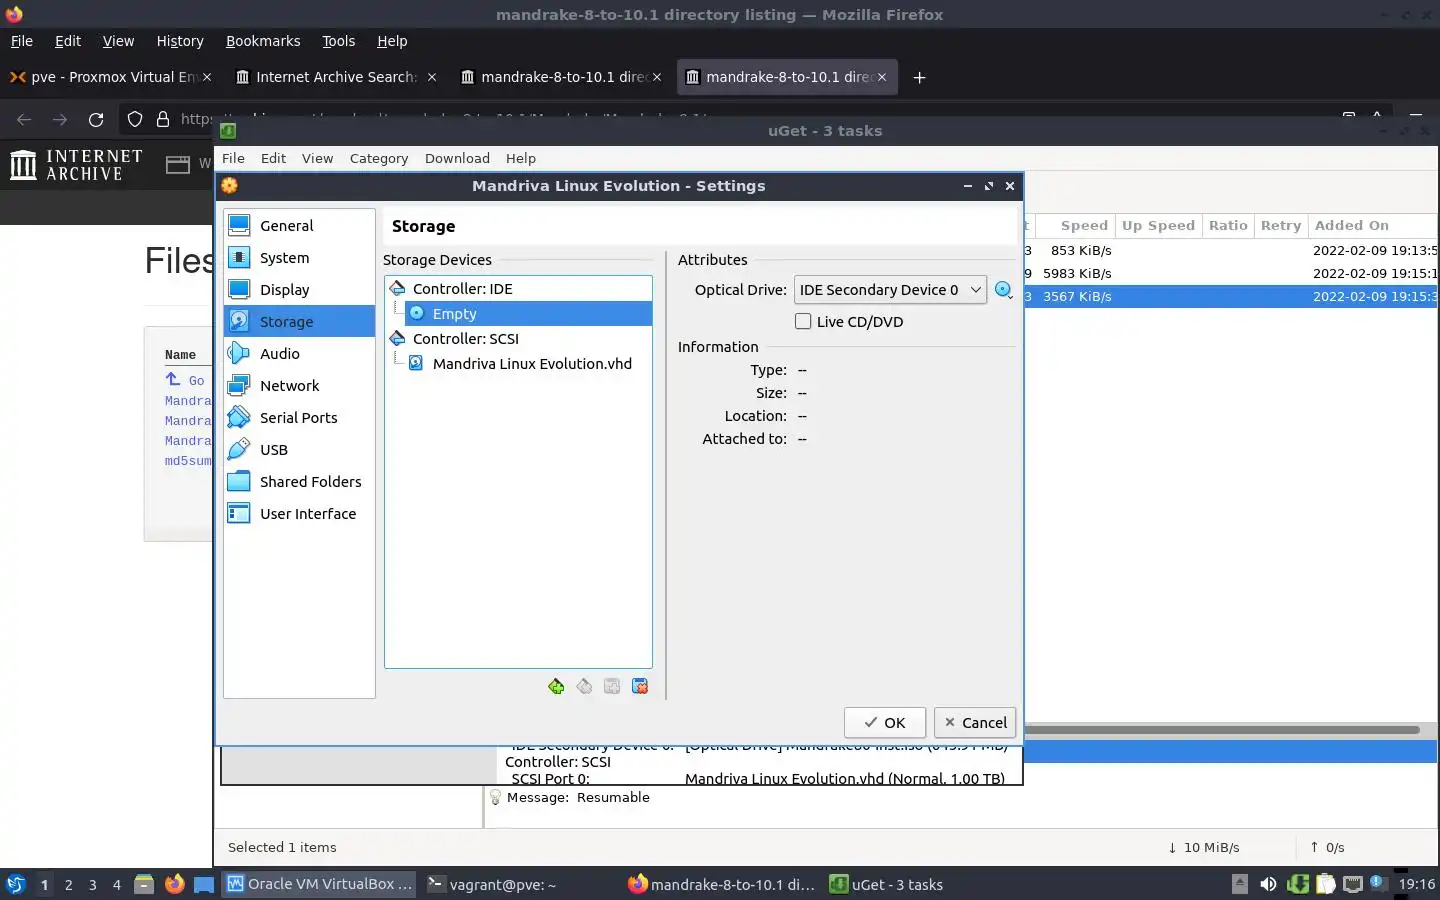Click the Firefox tracking protection shield icon
Image resolution: width=1440 pixels, height=900 pixels.
click(x=135, y=120)
